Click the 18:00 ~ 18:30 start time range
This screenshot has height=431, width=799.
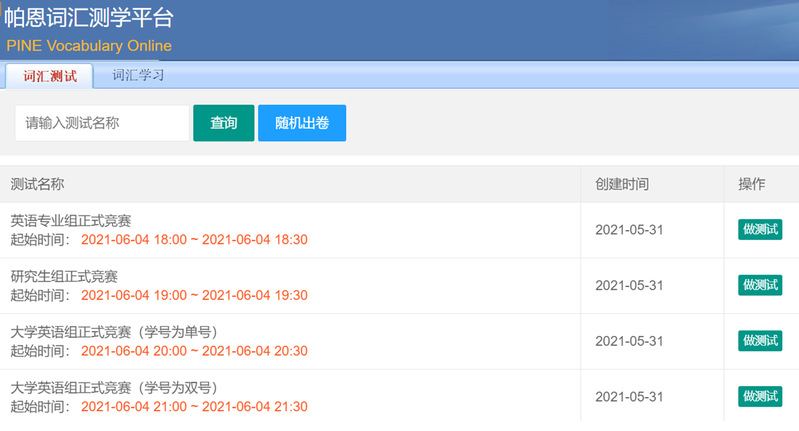tap(194, 240)
